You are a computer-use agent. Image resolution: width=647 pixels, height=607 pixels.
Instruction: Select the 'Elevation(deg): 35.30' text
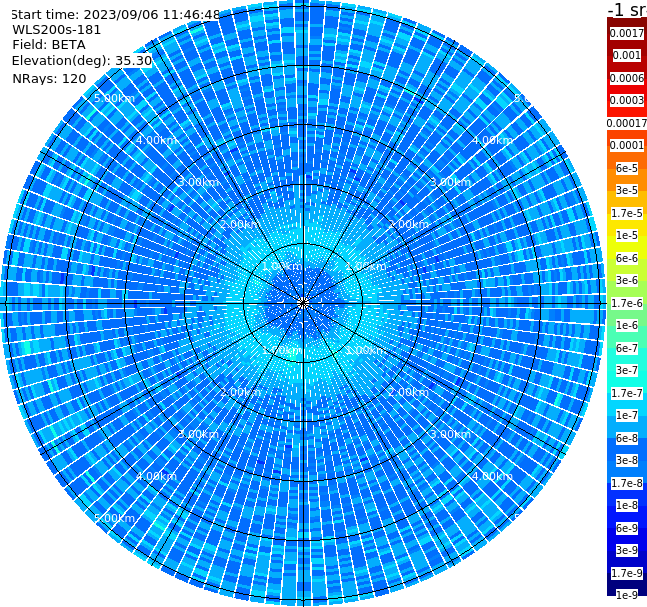pyautogui.click(x=82, y=61)
